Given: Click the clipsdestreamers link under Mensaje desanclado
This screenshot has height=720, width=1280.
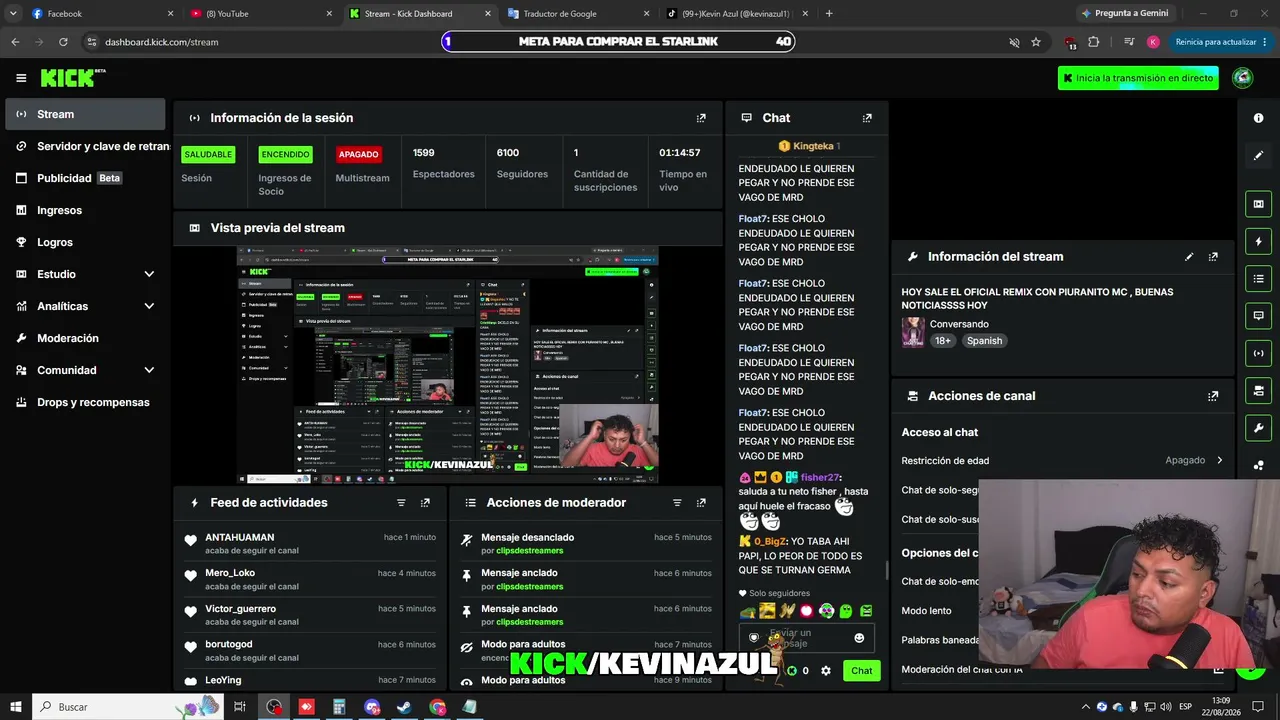Looking at the screenshot, I should 529,551.
